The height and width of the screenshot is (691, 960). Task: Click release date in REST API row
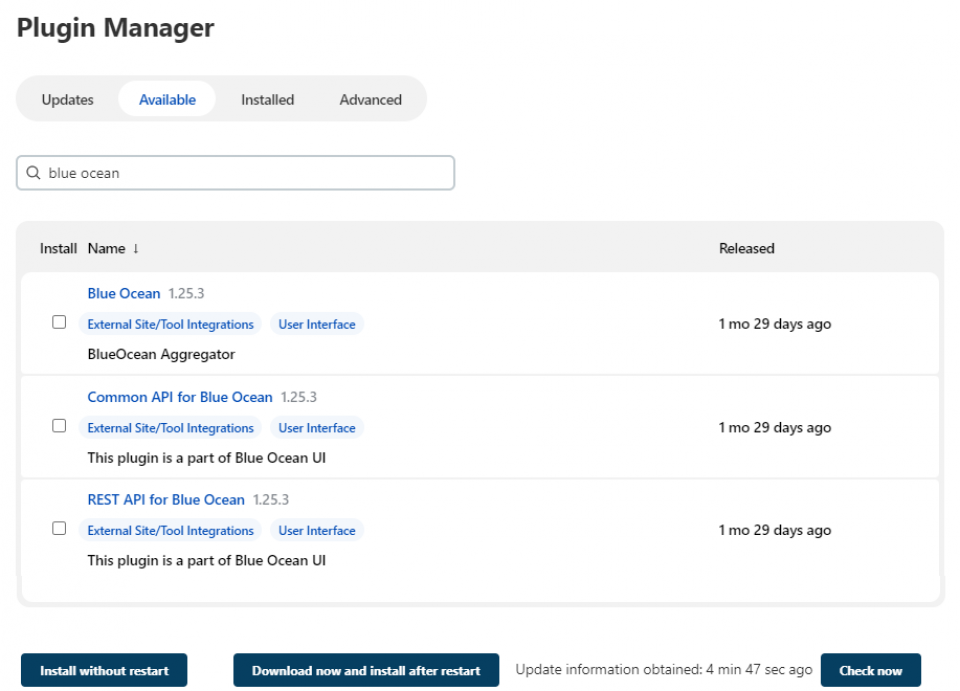[774, 530]
